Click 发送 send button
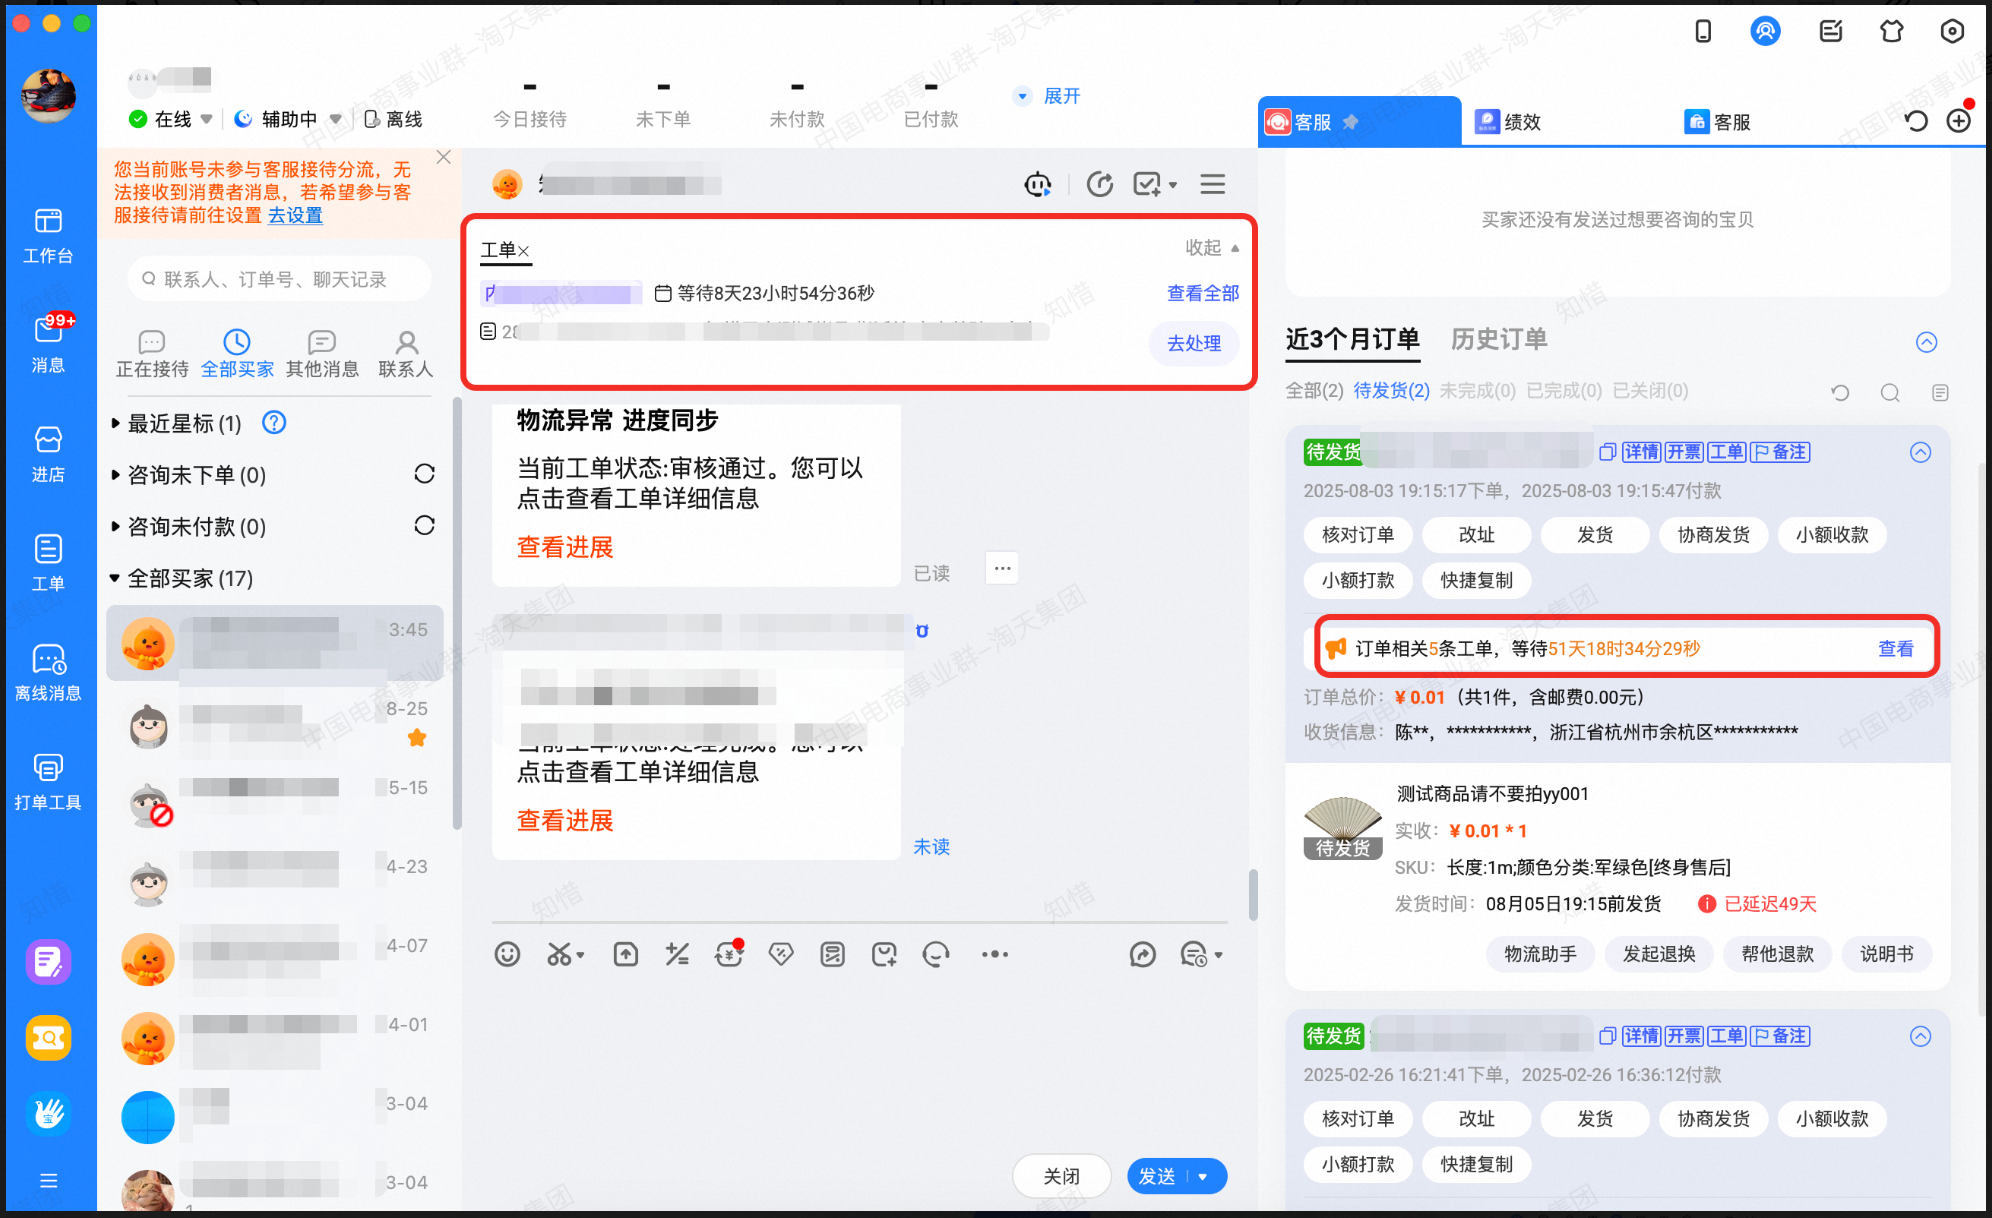The height and width of the screenshot is (1218, 1992). 1158,1177
